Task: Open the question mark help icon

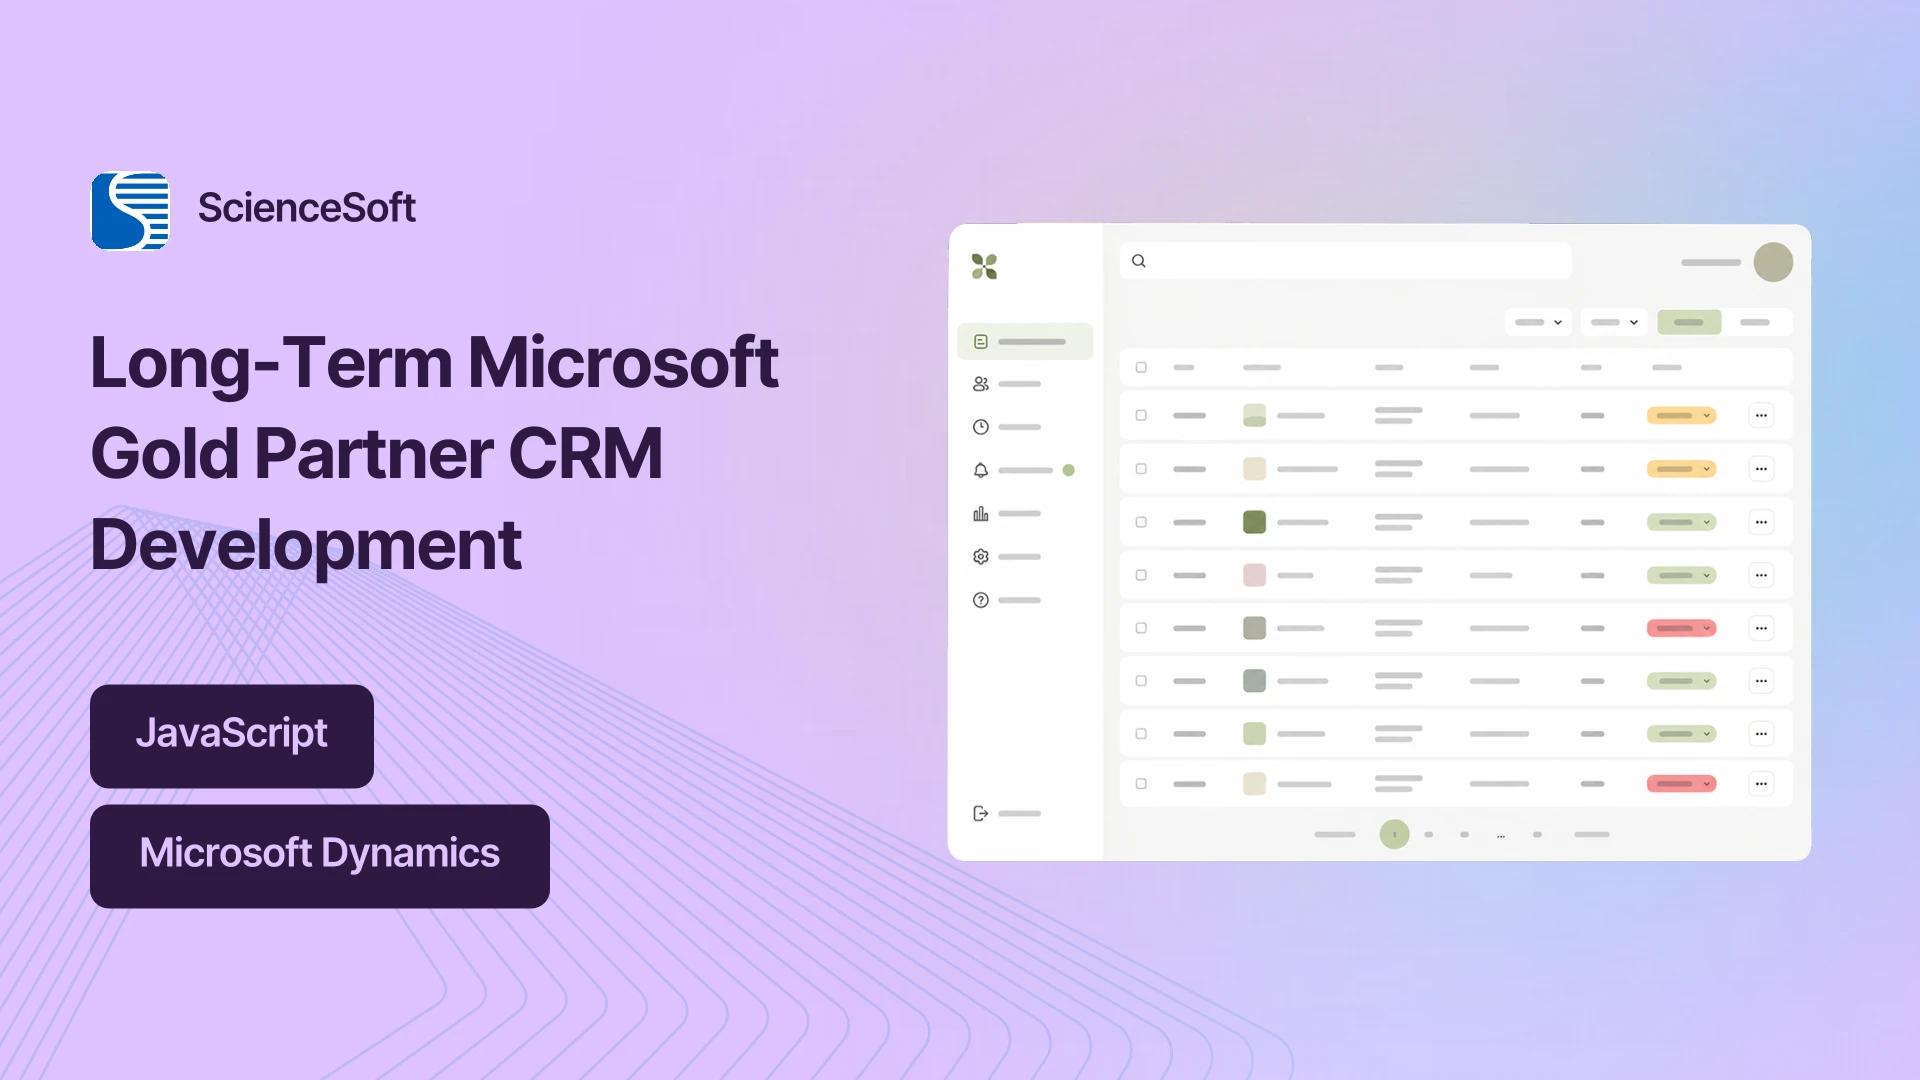Action: (981, 600)
